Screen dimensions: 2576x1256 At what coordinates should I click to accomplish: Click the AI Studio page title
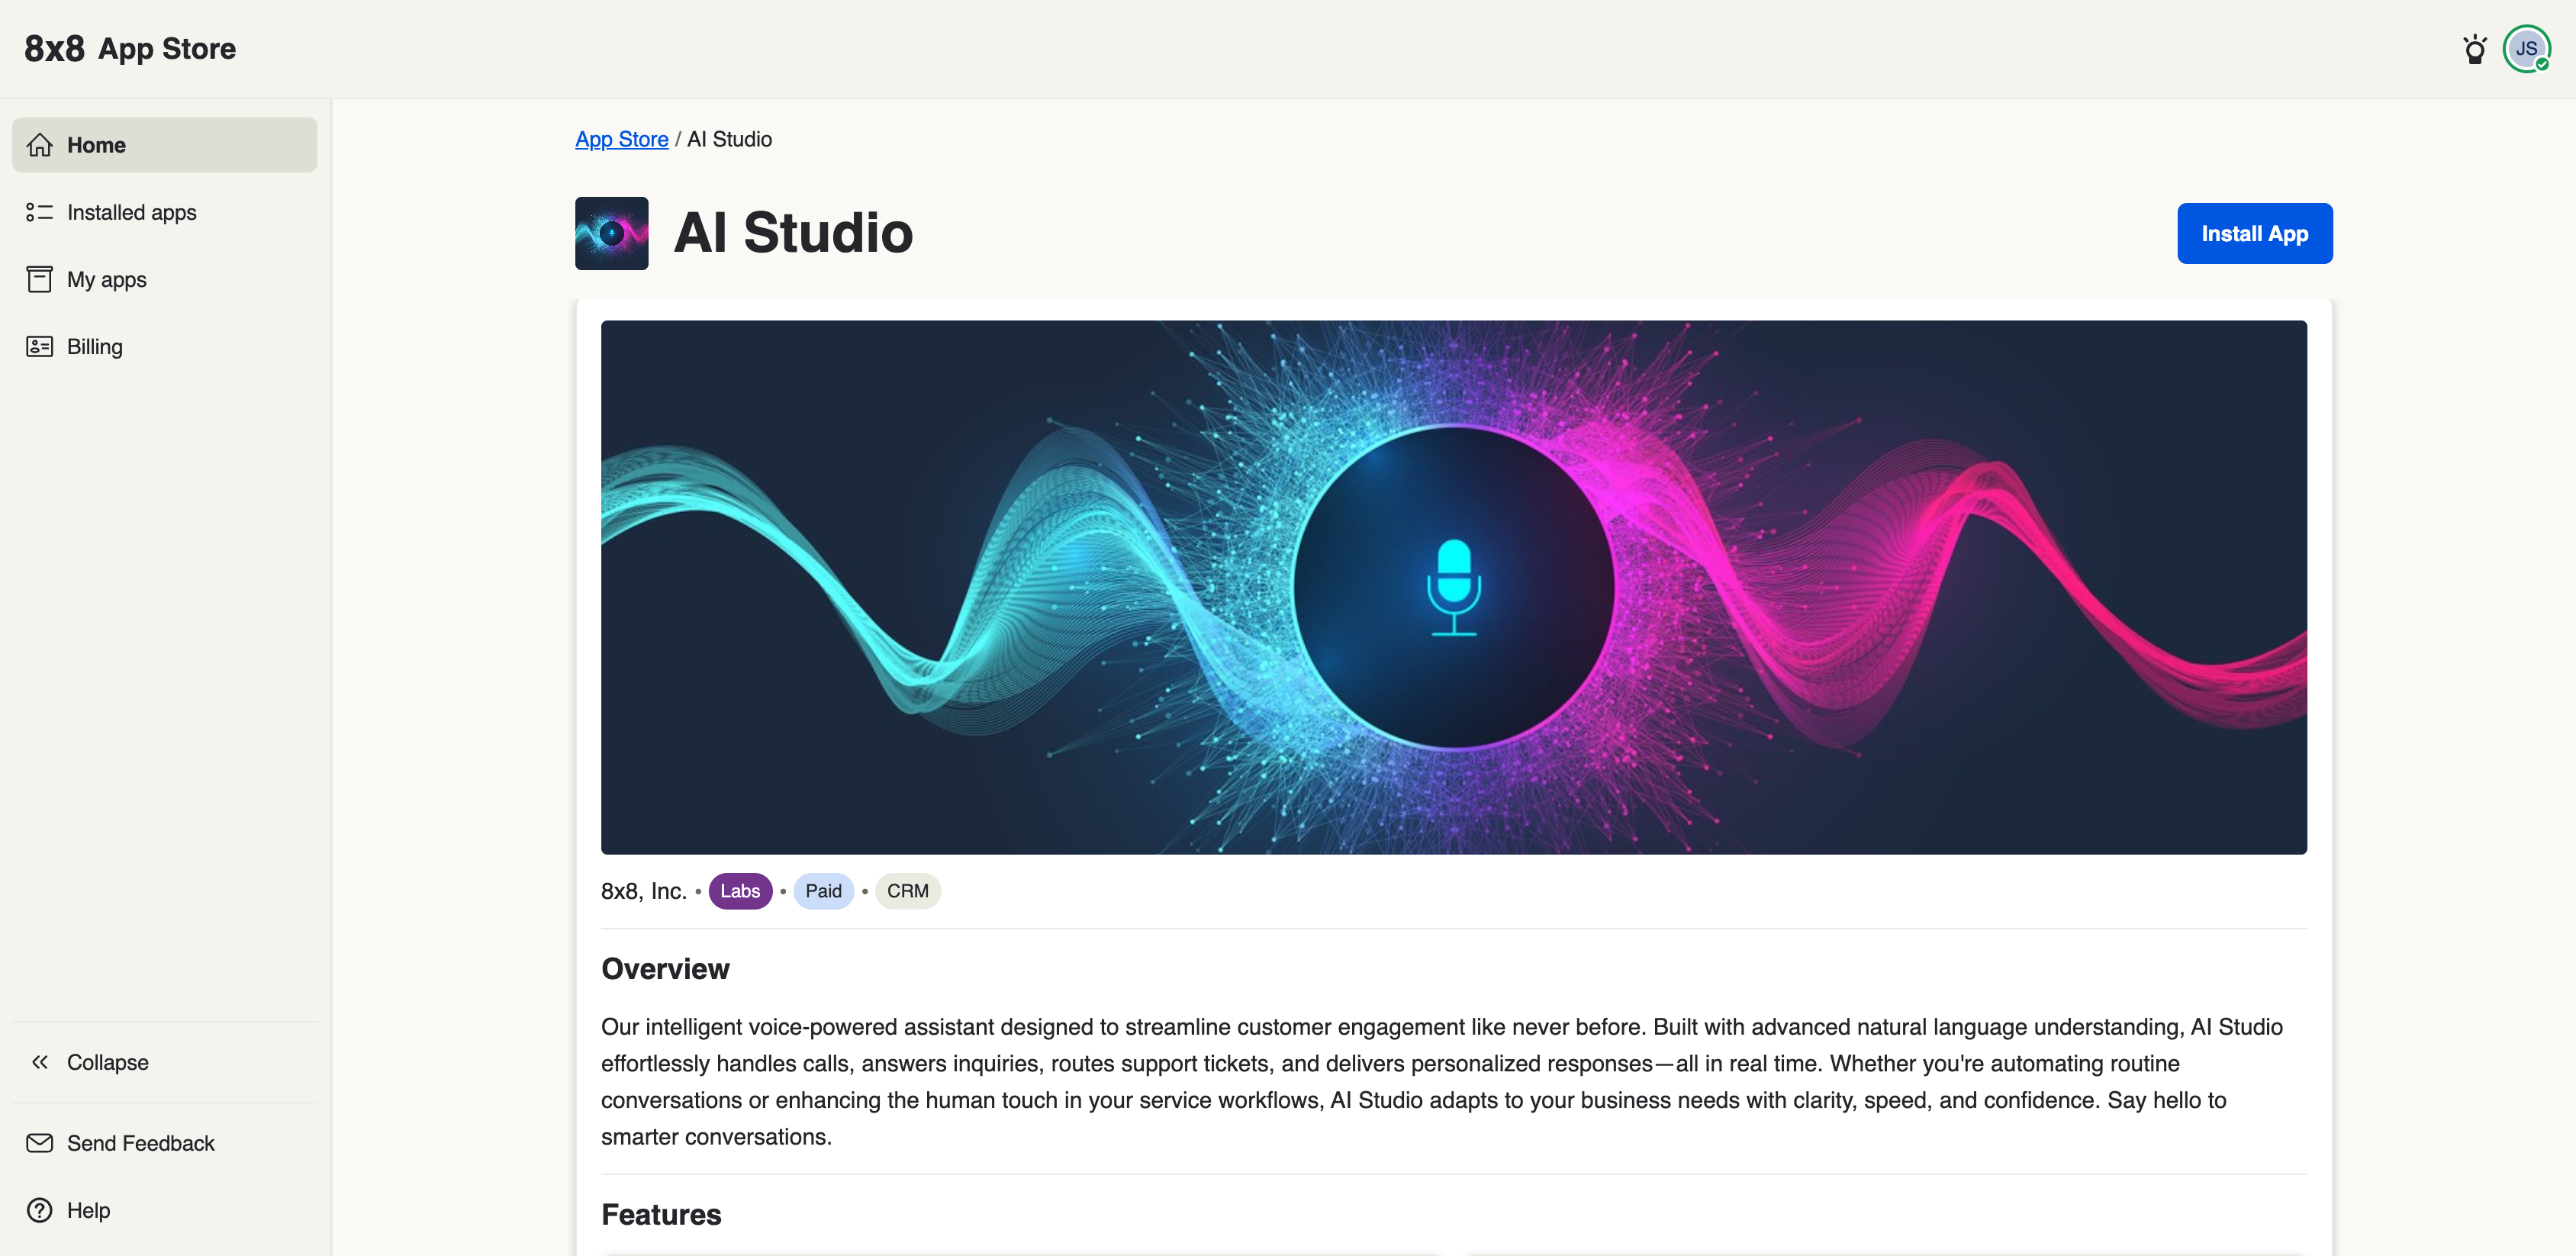[794, 233]
